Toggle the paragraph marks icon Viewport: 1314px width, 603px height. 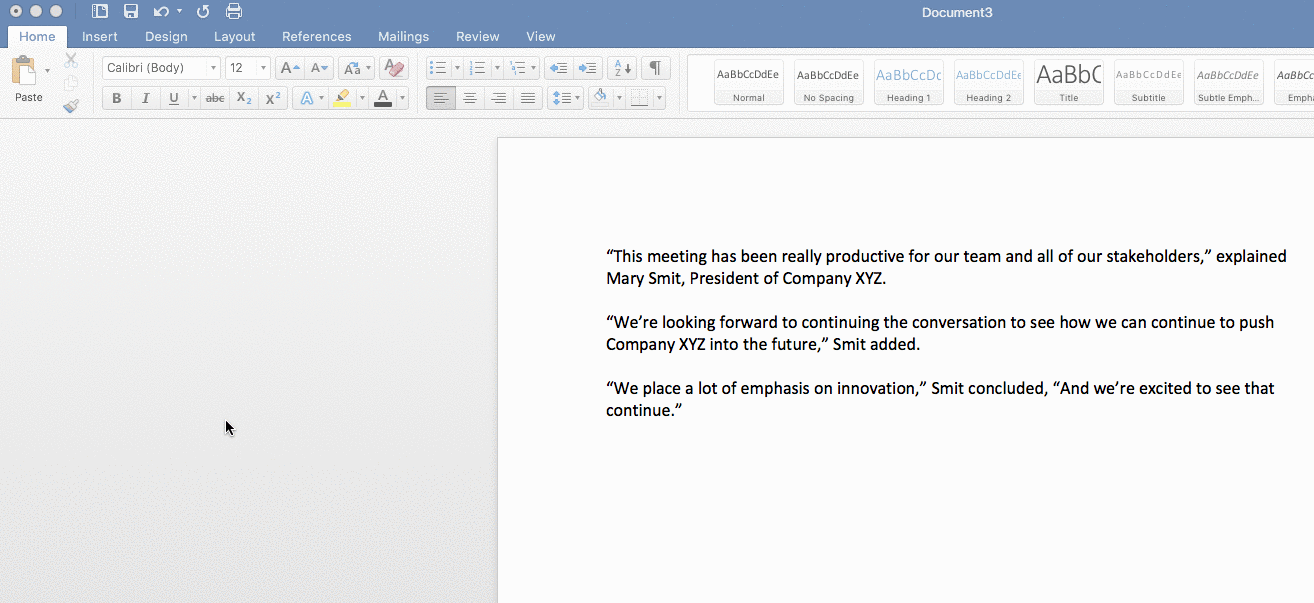tap(655, 67)
